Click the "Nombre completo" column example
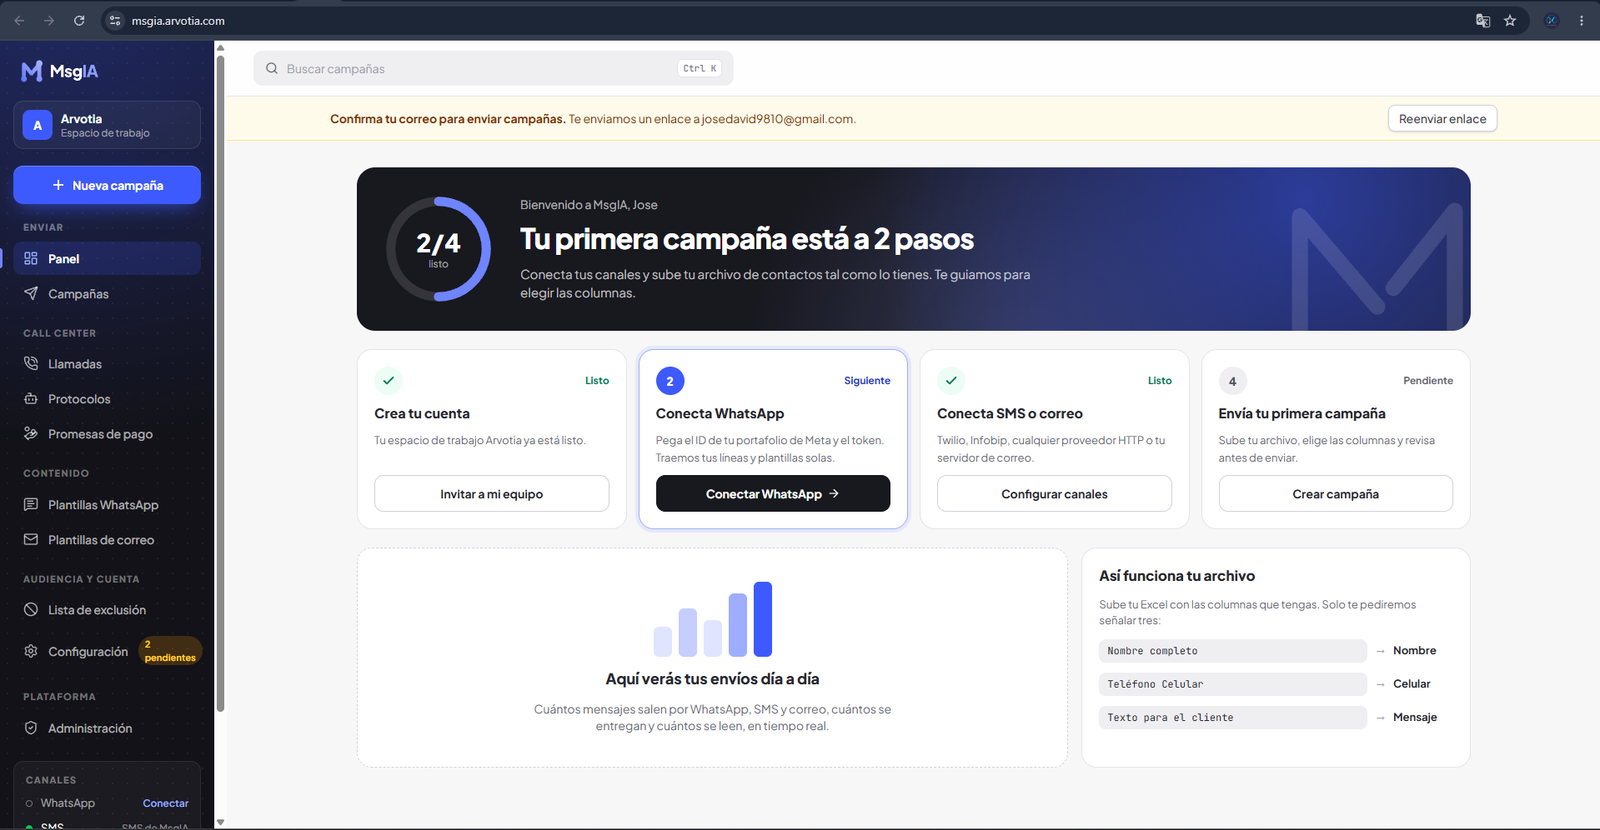 [1233, 651]
